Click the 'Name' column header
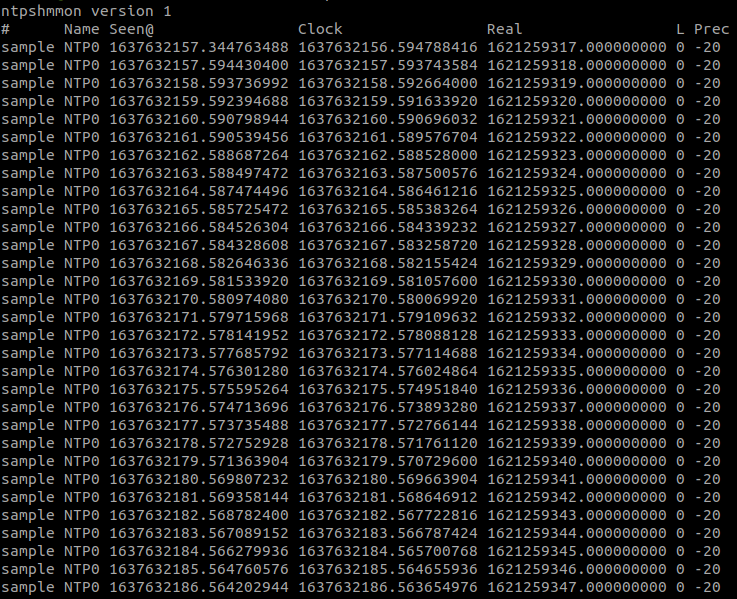Image resolution: width=737 pixels, height=599 pixels. (81, 29)
